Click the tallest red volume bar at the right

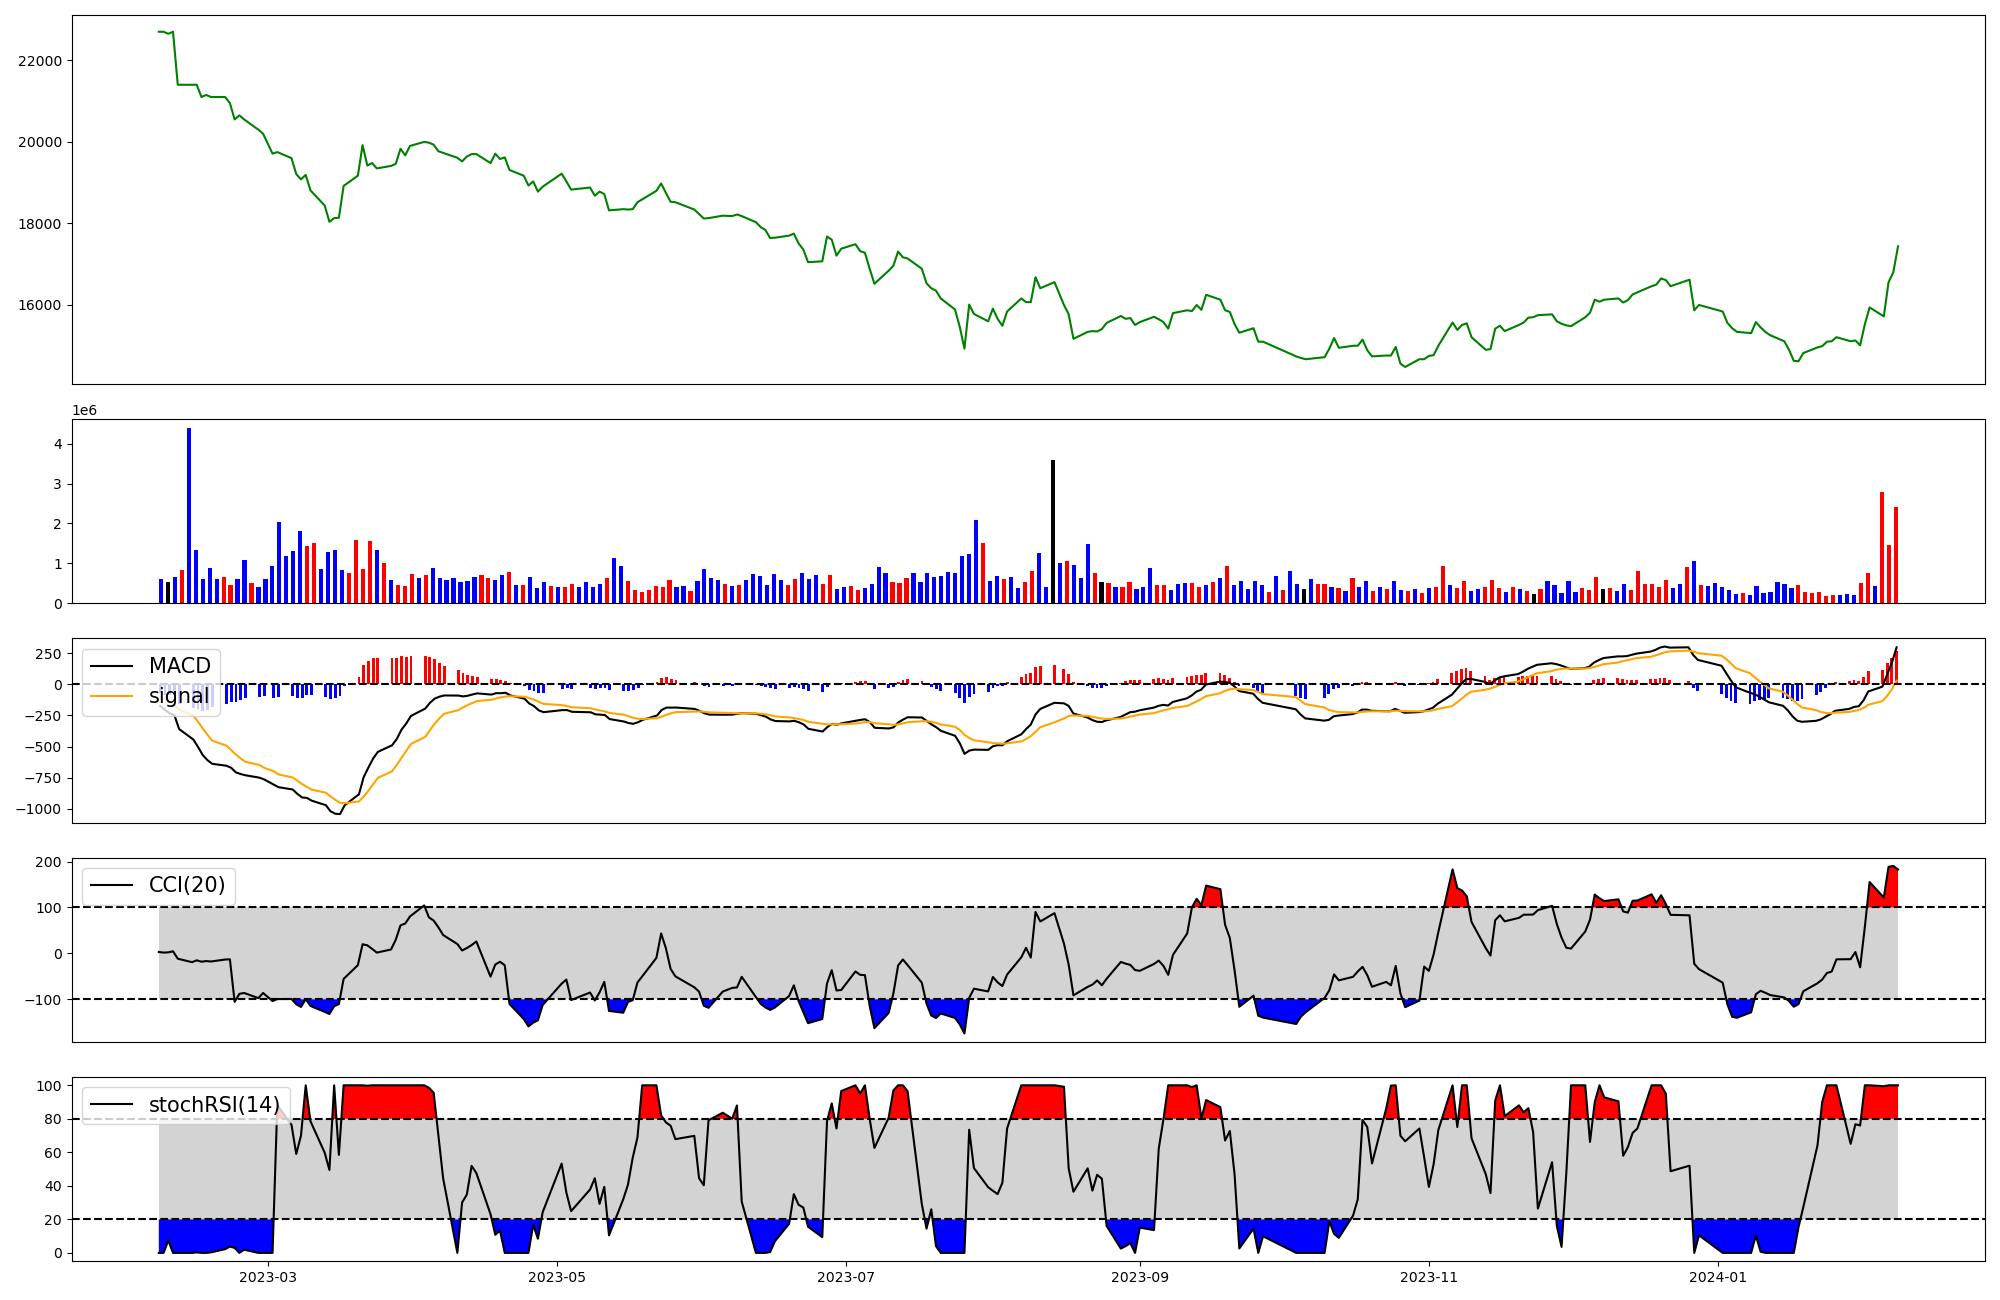[x=1882, y=547]
